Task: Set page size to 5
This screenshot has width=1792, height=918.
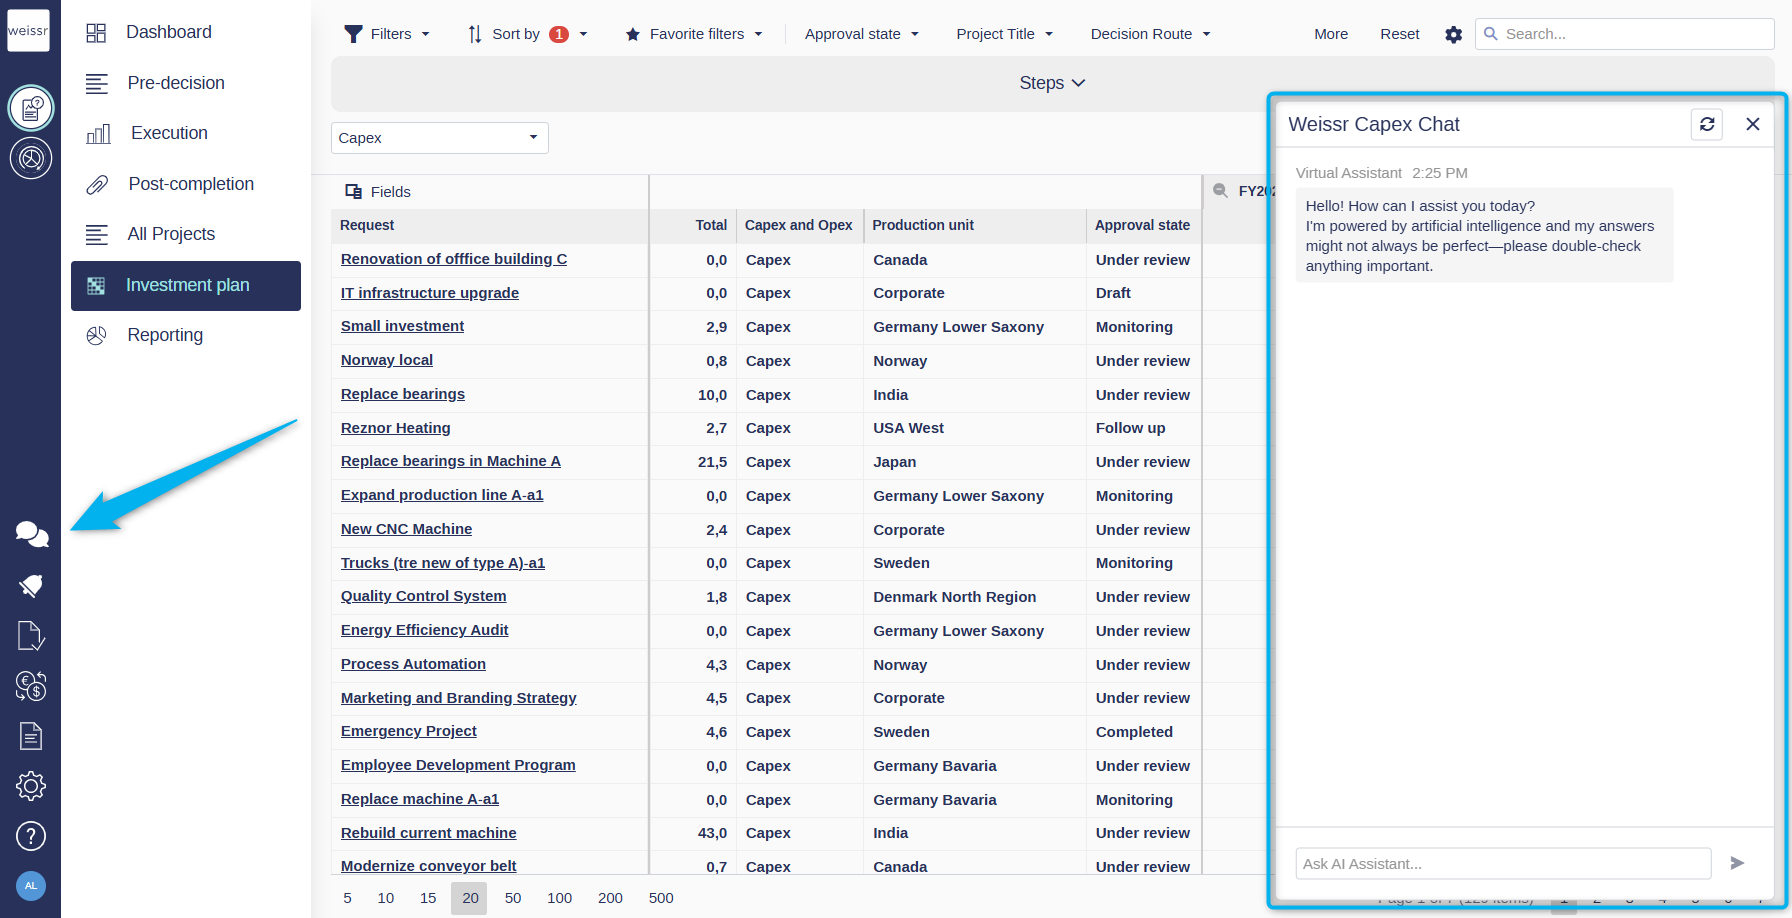Action: [x=347, y=898]
